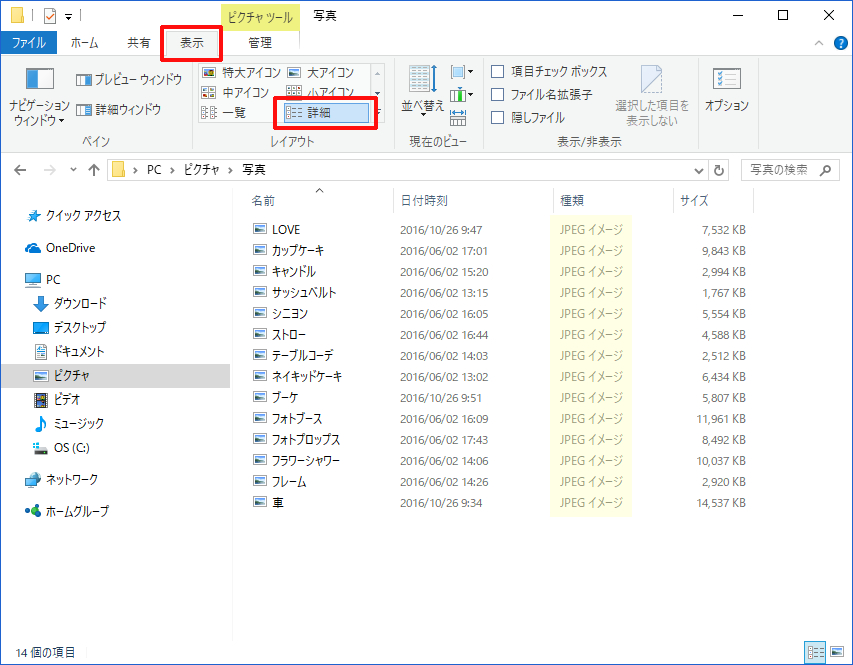Viewport: 853px width, 665px height.
Task: Select OneDrive in navigation pane
Action: [x=60, y=248]
